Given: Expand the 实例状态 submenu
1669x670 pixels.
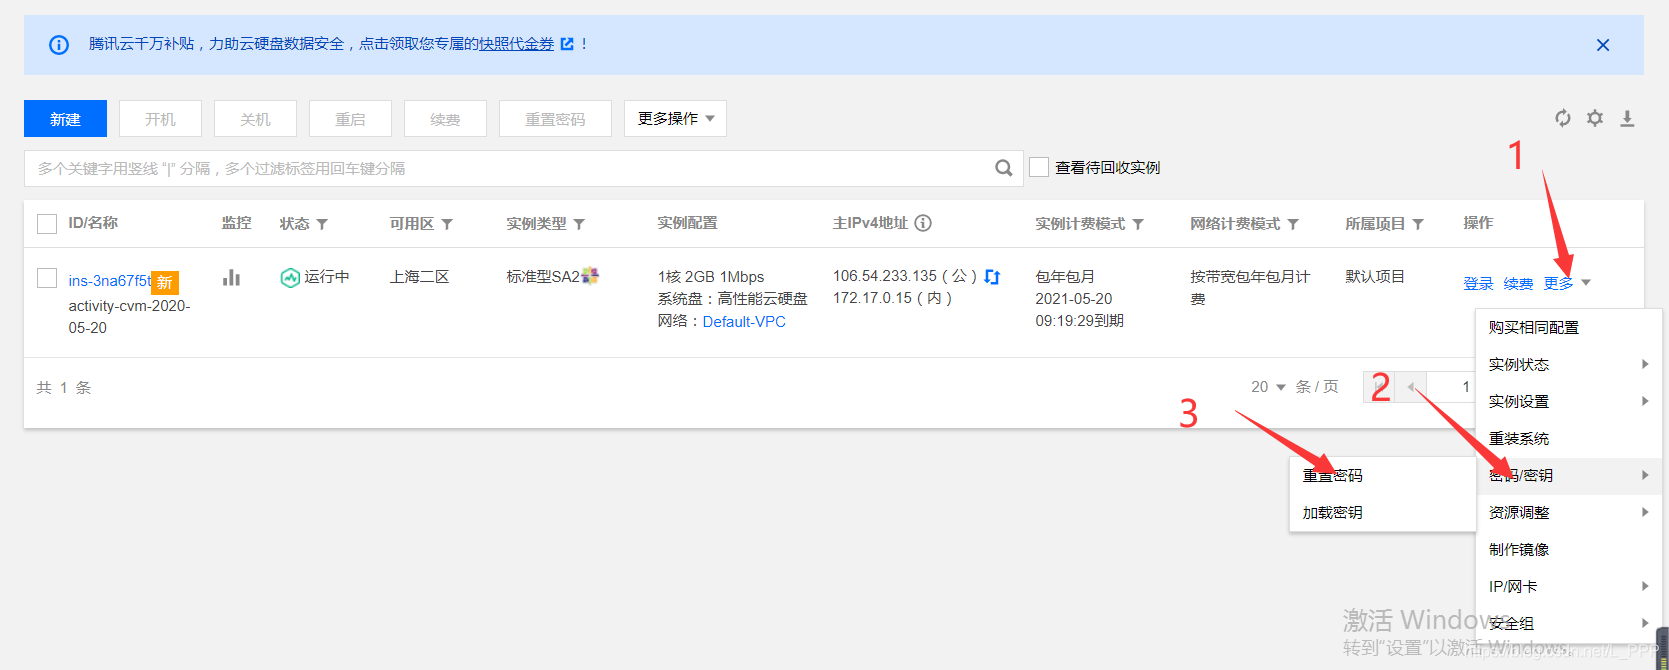Looking at the screenshot, I should pos(1568,364).
